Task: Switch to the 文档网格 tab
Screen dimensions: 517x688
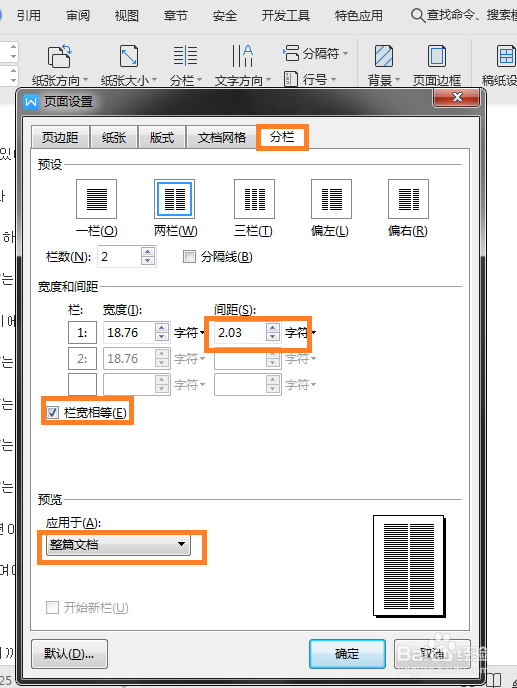Action: click(x=222, y=138)
